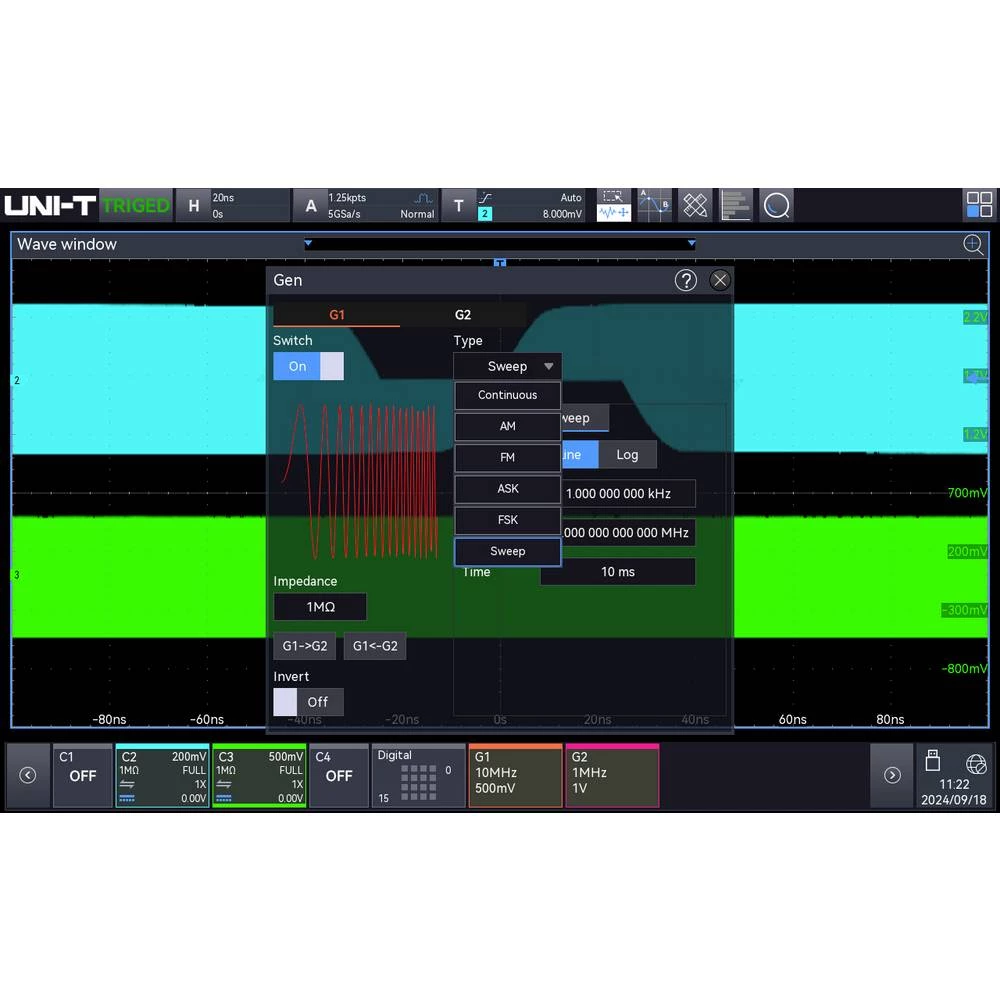The width and height of the screenshot is (1000, 1000).
Task: Open the cursor A-B measurement icon
Action: [654, 205]
